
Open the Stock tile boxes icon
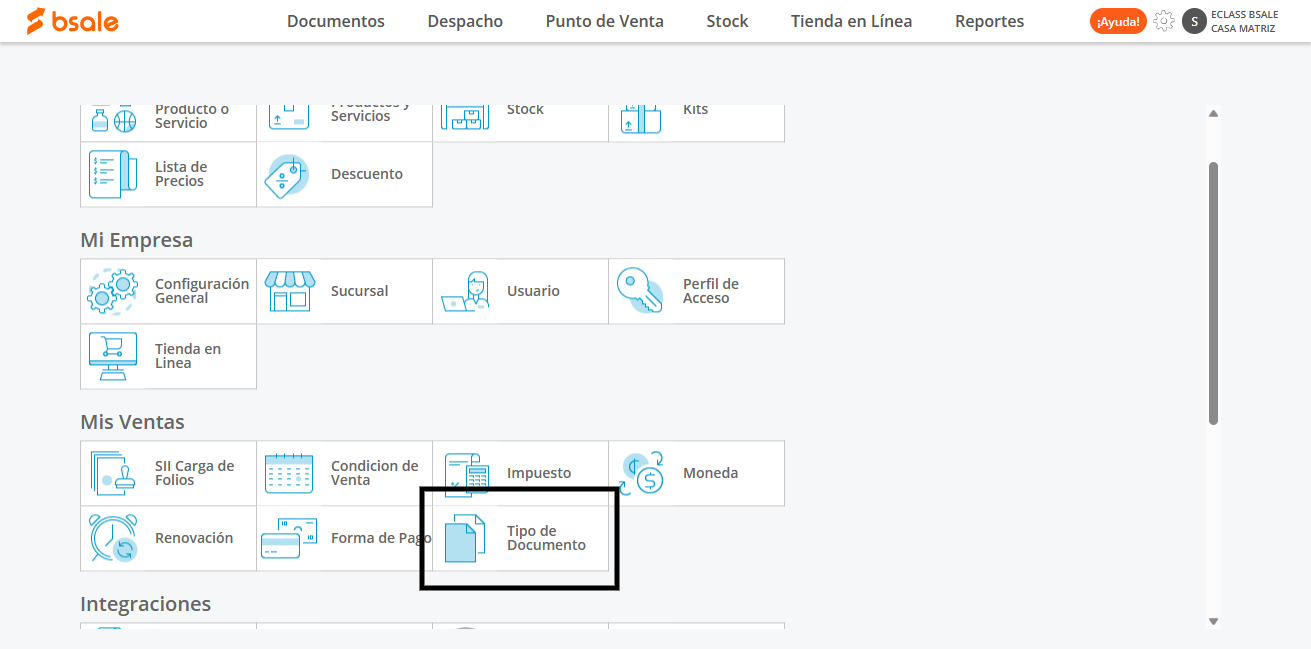pyautogui.click(x=466, y=119)
